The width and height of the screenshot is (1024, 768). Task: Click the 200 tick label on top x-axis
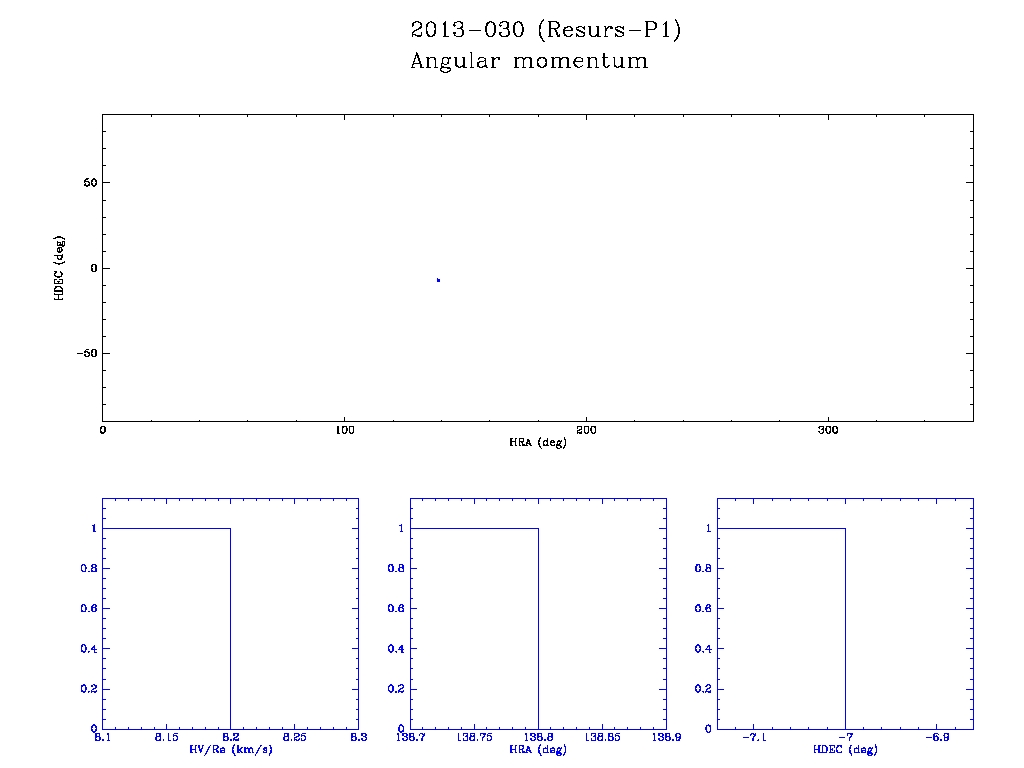[586, 430]
